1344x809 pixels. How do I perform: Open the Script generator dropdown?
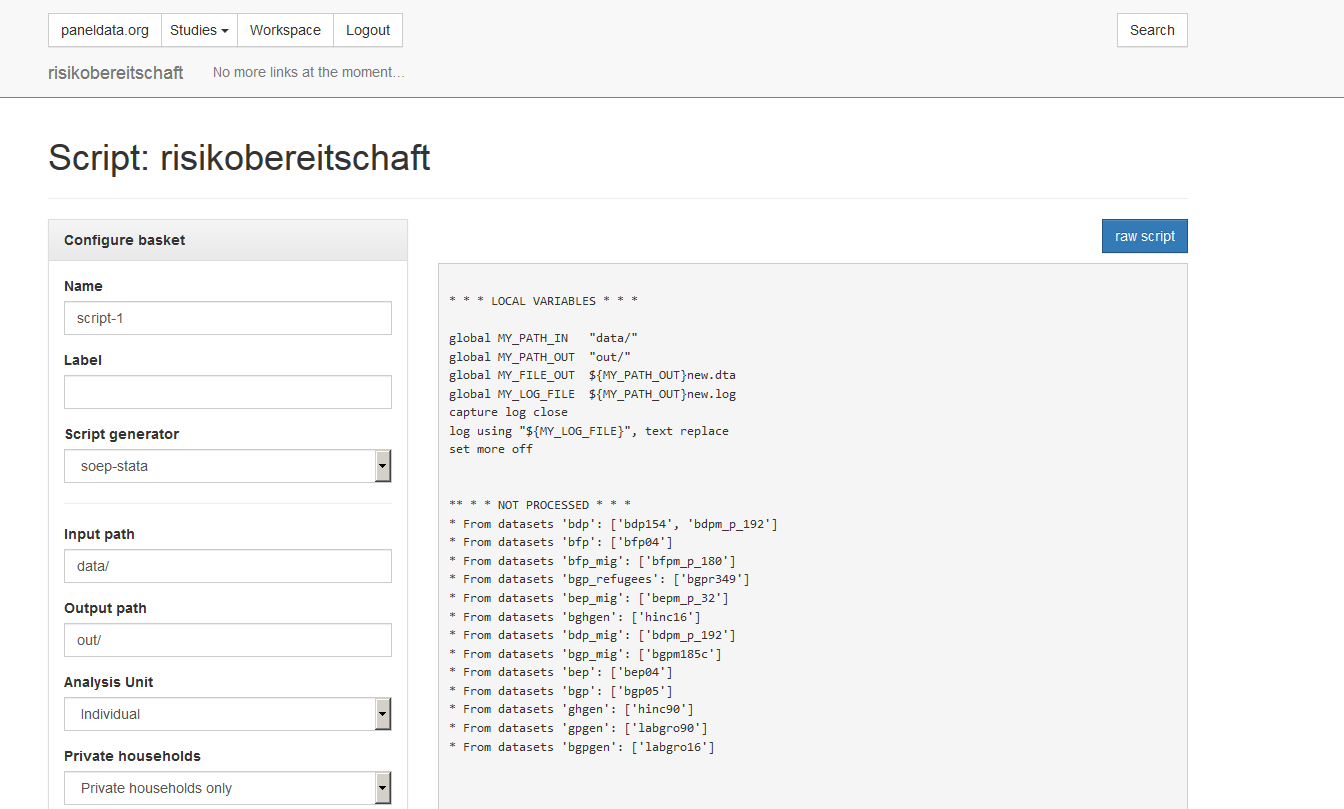pos(228,466)
